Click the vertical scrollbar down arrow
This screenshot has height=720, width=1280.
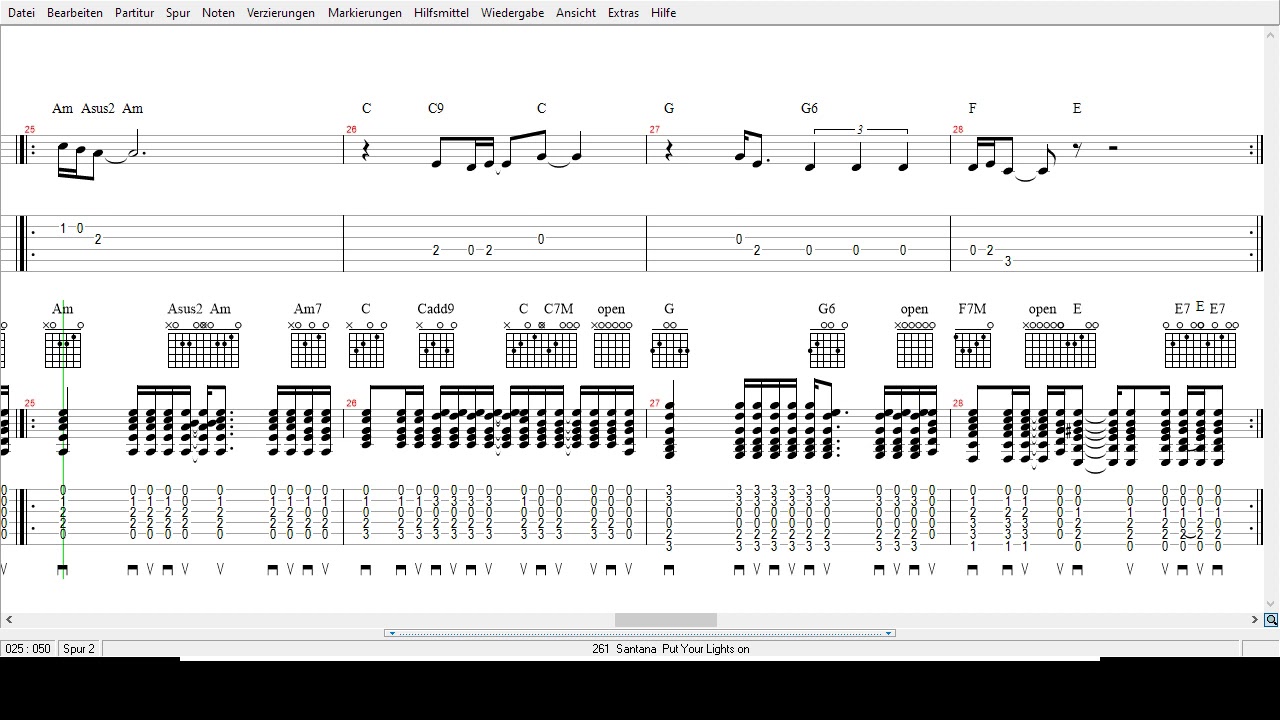(1271, 604)
